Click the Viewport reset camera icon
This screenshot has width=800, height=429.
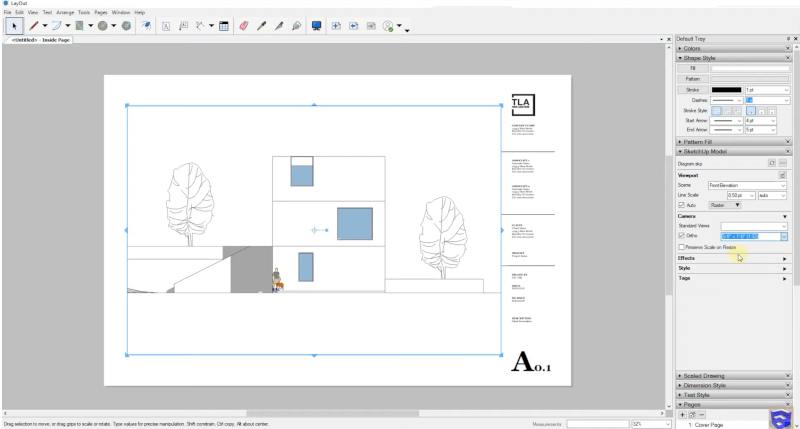coord(782,175)
